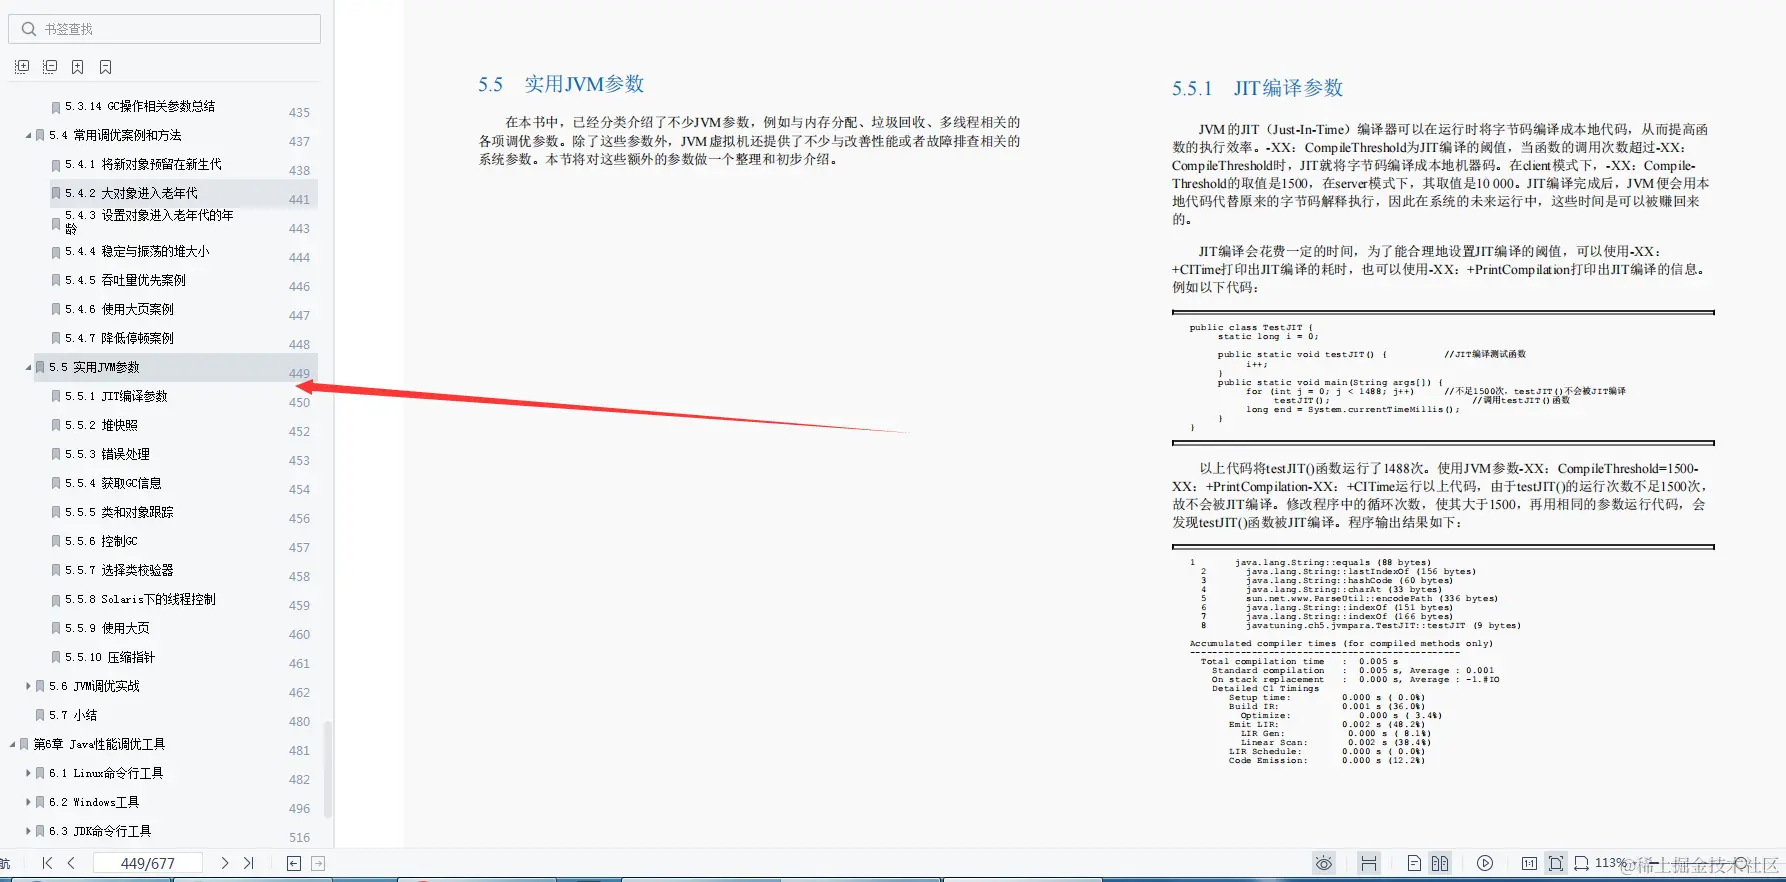This screenshot has height=882, width=1786.
Task: Open bookmark 5.4.4 稳定与振荡的堆大小
Action: pyautogui.click(x=137, y=251)
